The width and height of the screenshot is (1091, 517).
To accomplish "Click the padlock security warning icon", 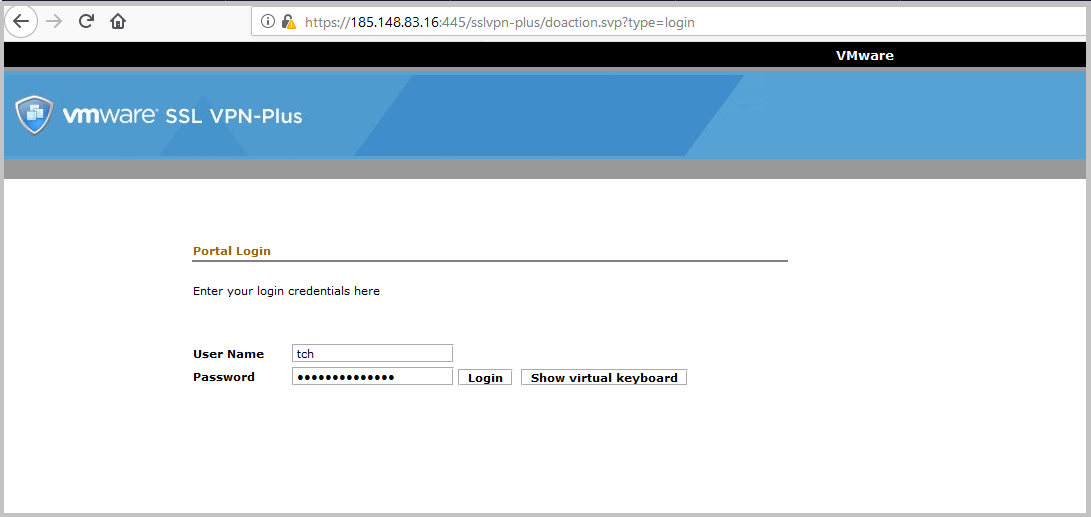I will (289, 22).
